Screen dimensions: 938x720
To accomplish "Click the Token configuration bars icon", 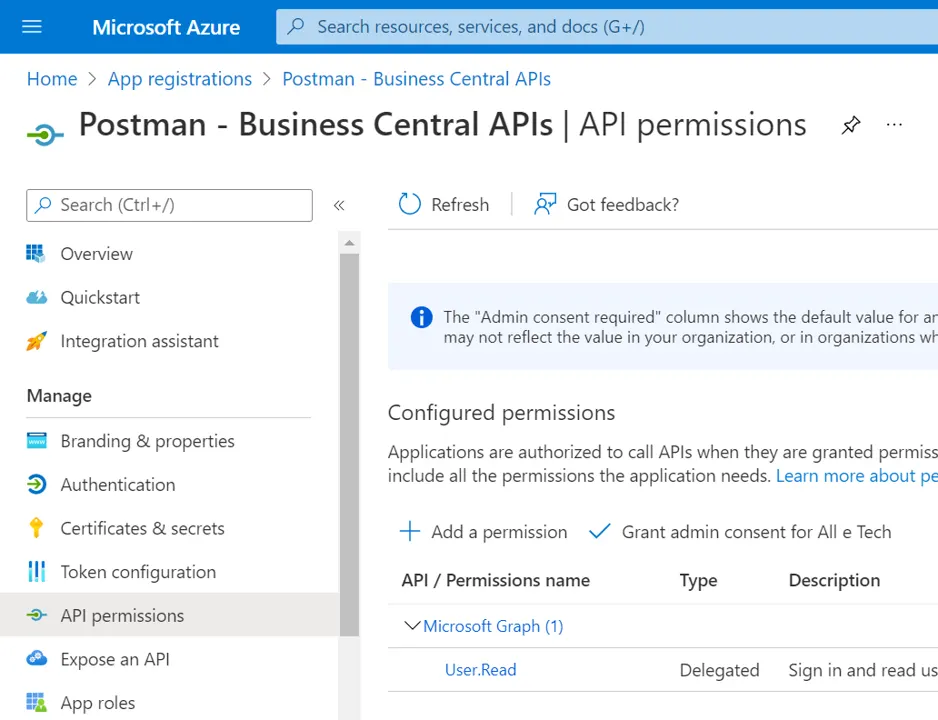I will pyautogui.click(x=36, y=572).
